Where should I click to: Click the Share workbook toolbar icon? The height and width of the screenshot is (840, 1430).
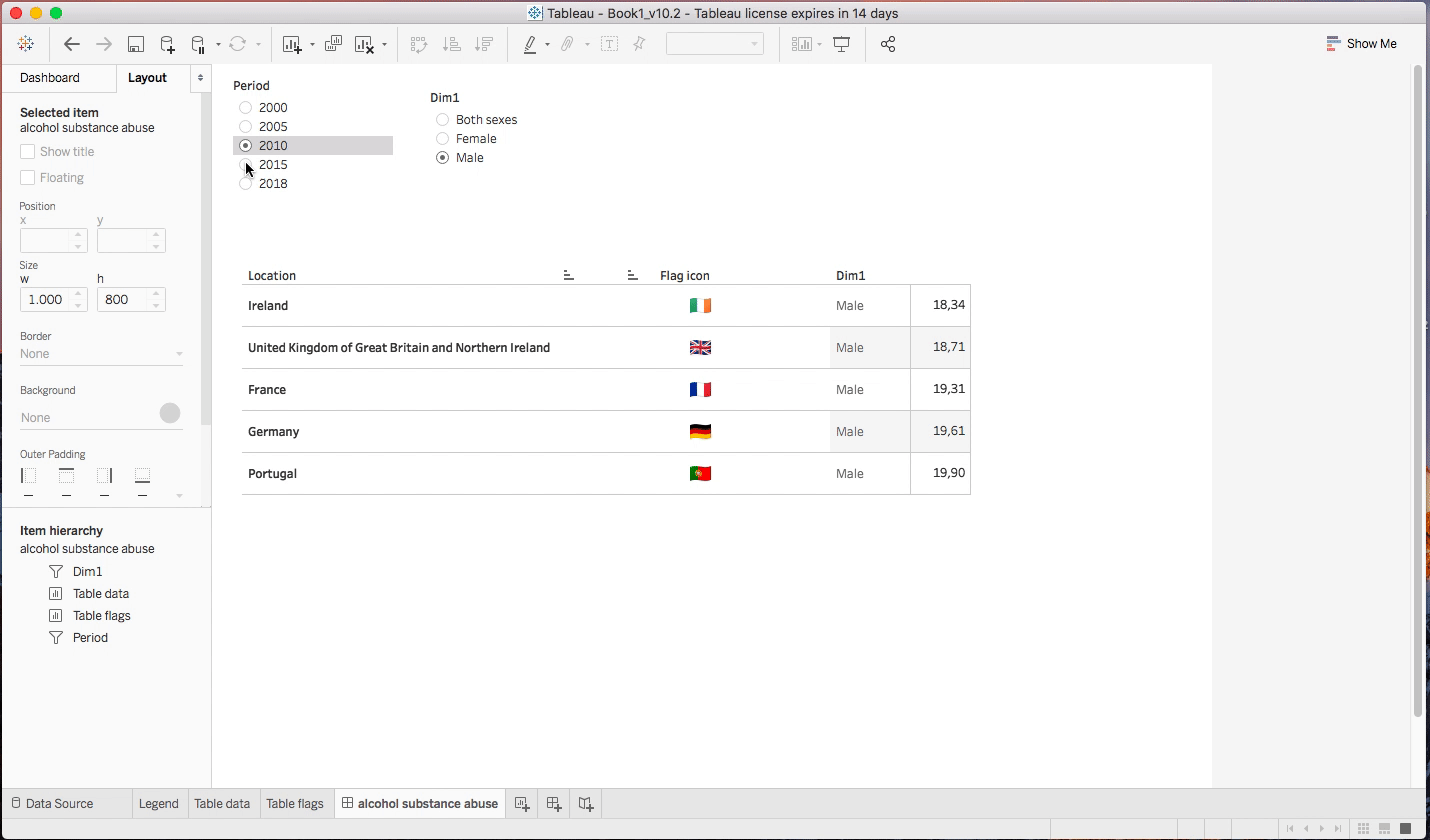[888, 44]
